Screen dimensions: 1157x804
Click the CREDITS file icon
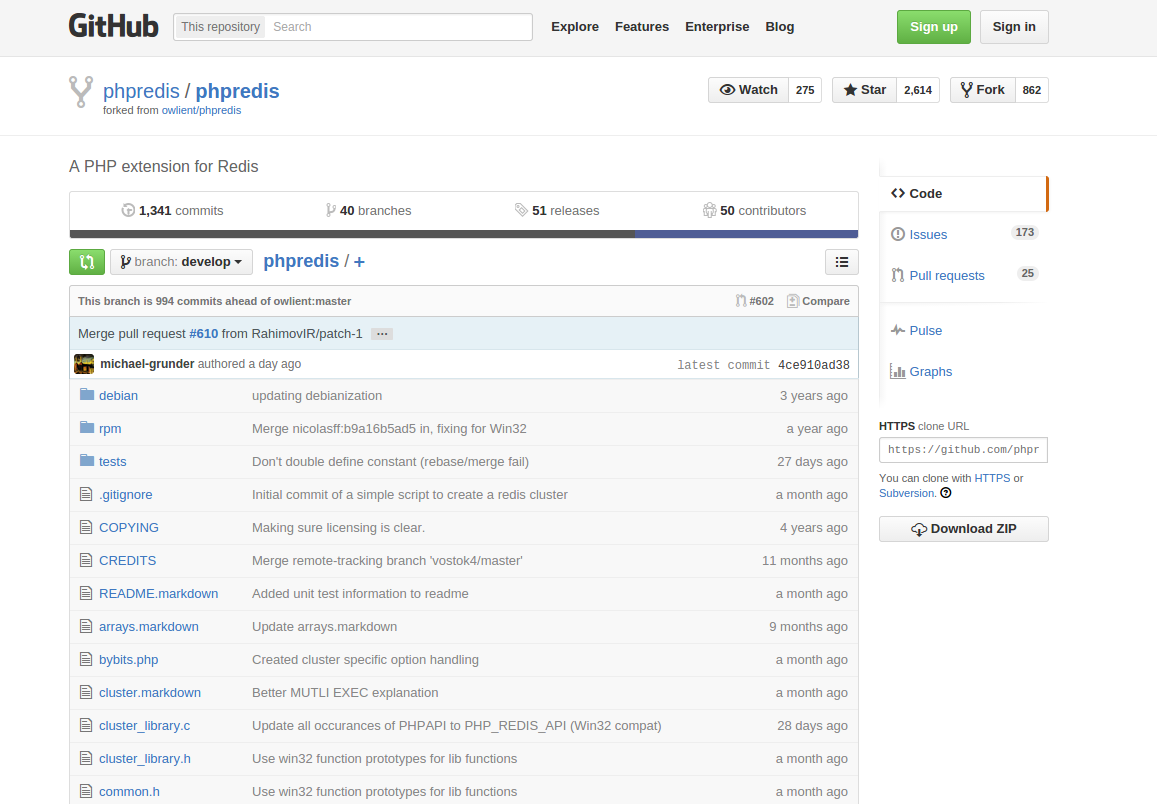pos(86,561)
